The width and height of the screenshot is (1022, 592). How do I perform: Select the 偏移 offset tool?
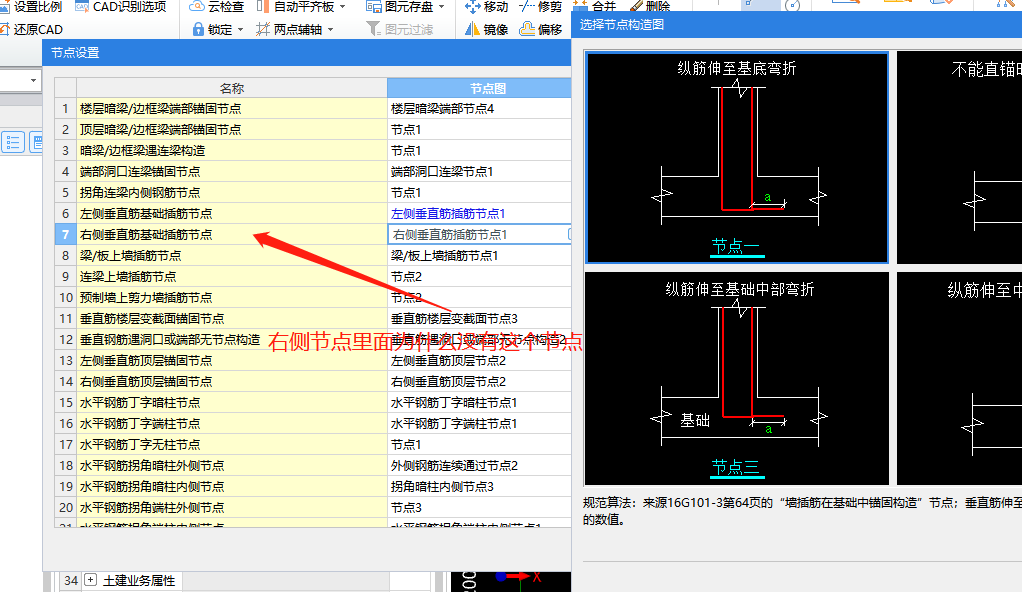[540, 29]
